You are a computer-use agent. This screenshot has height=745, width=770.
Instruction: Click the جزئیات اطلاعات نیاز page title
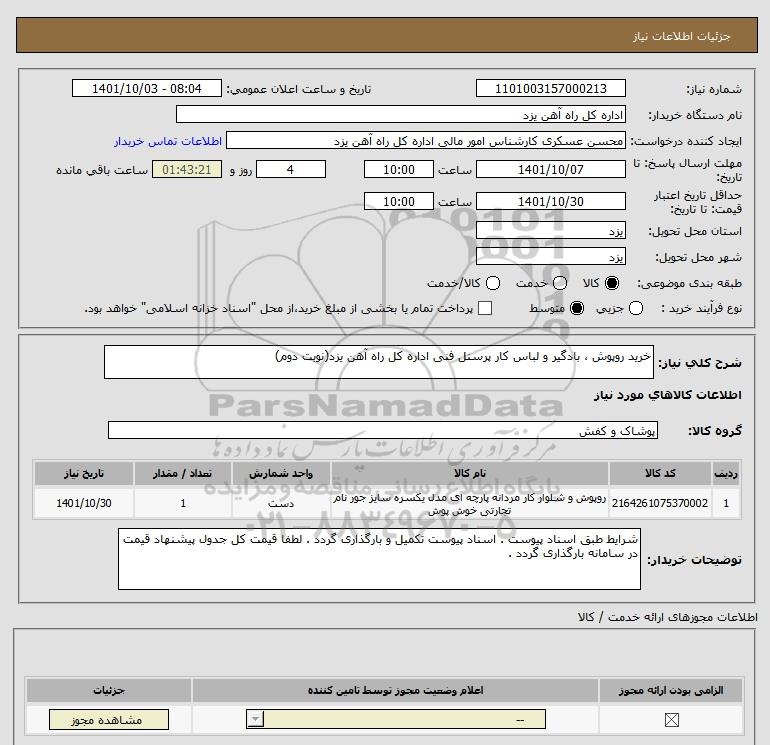click(682, 36)
